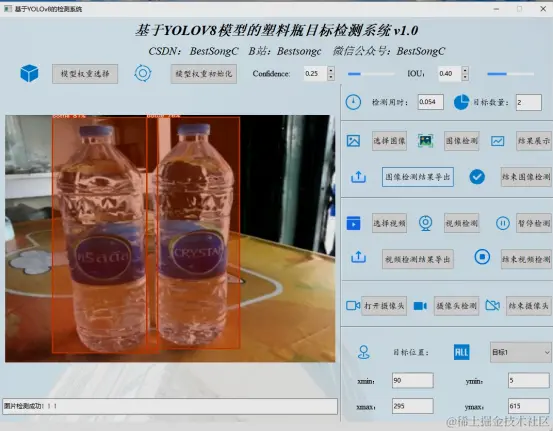Click the 检测用时 field showing 0.054
Screen dimensions: 554x432
tap(431, 102)
